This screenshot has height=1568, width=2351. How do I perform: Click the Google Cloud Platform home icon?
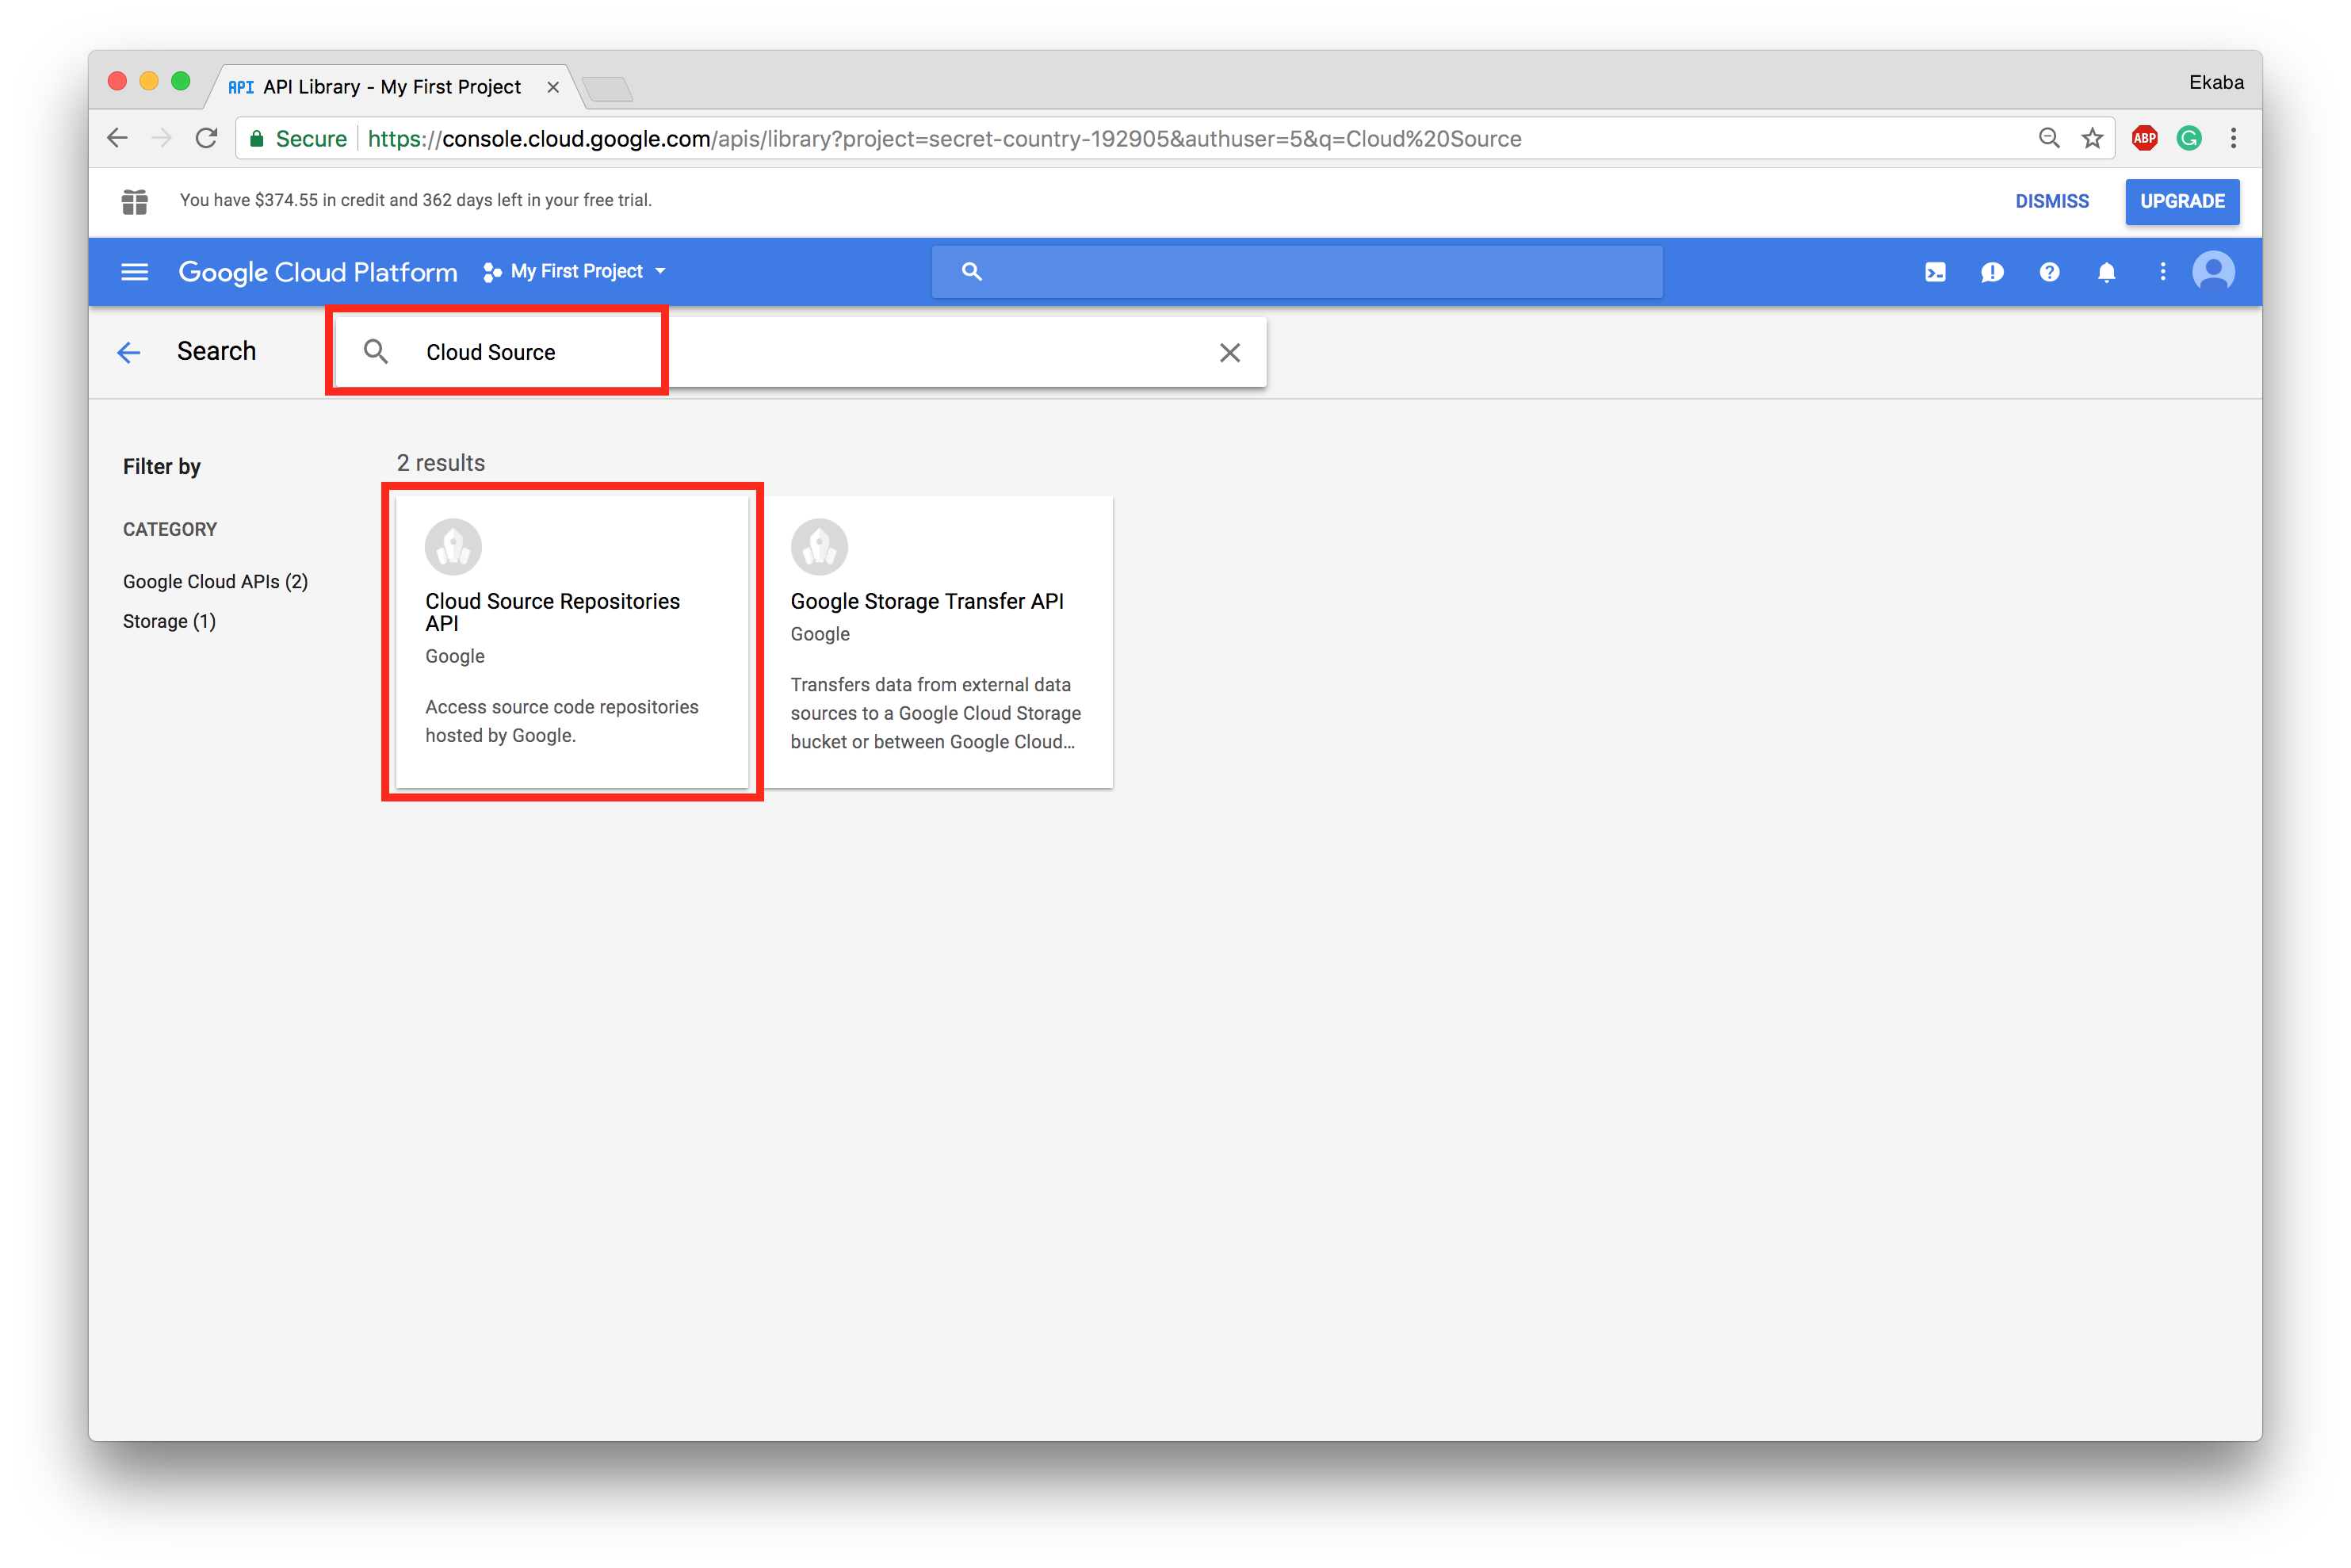[x=319, y=271]
